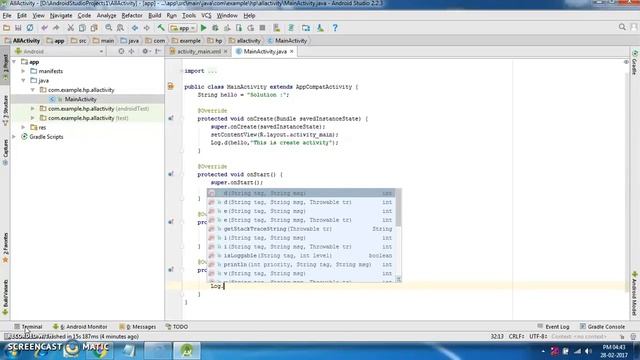Open the Build menu
The image size is (640, 360).
(154, 16)
